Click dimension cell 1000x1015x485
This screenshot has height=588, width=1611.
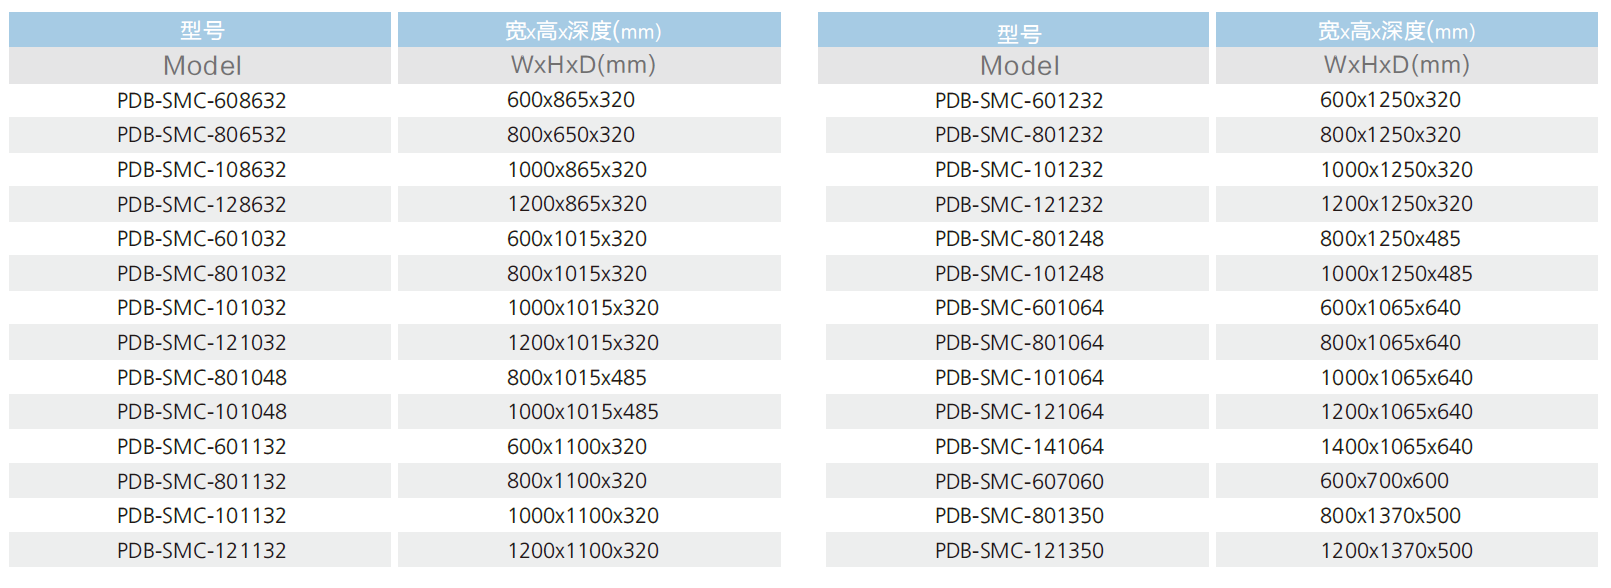(589, 412)
